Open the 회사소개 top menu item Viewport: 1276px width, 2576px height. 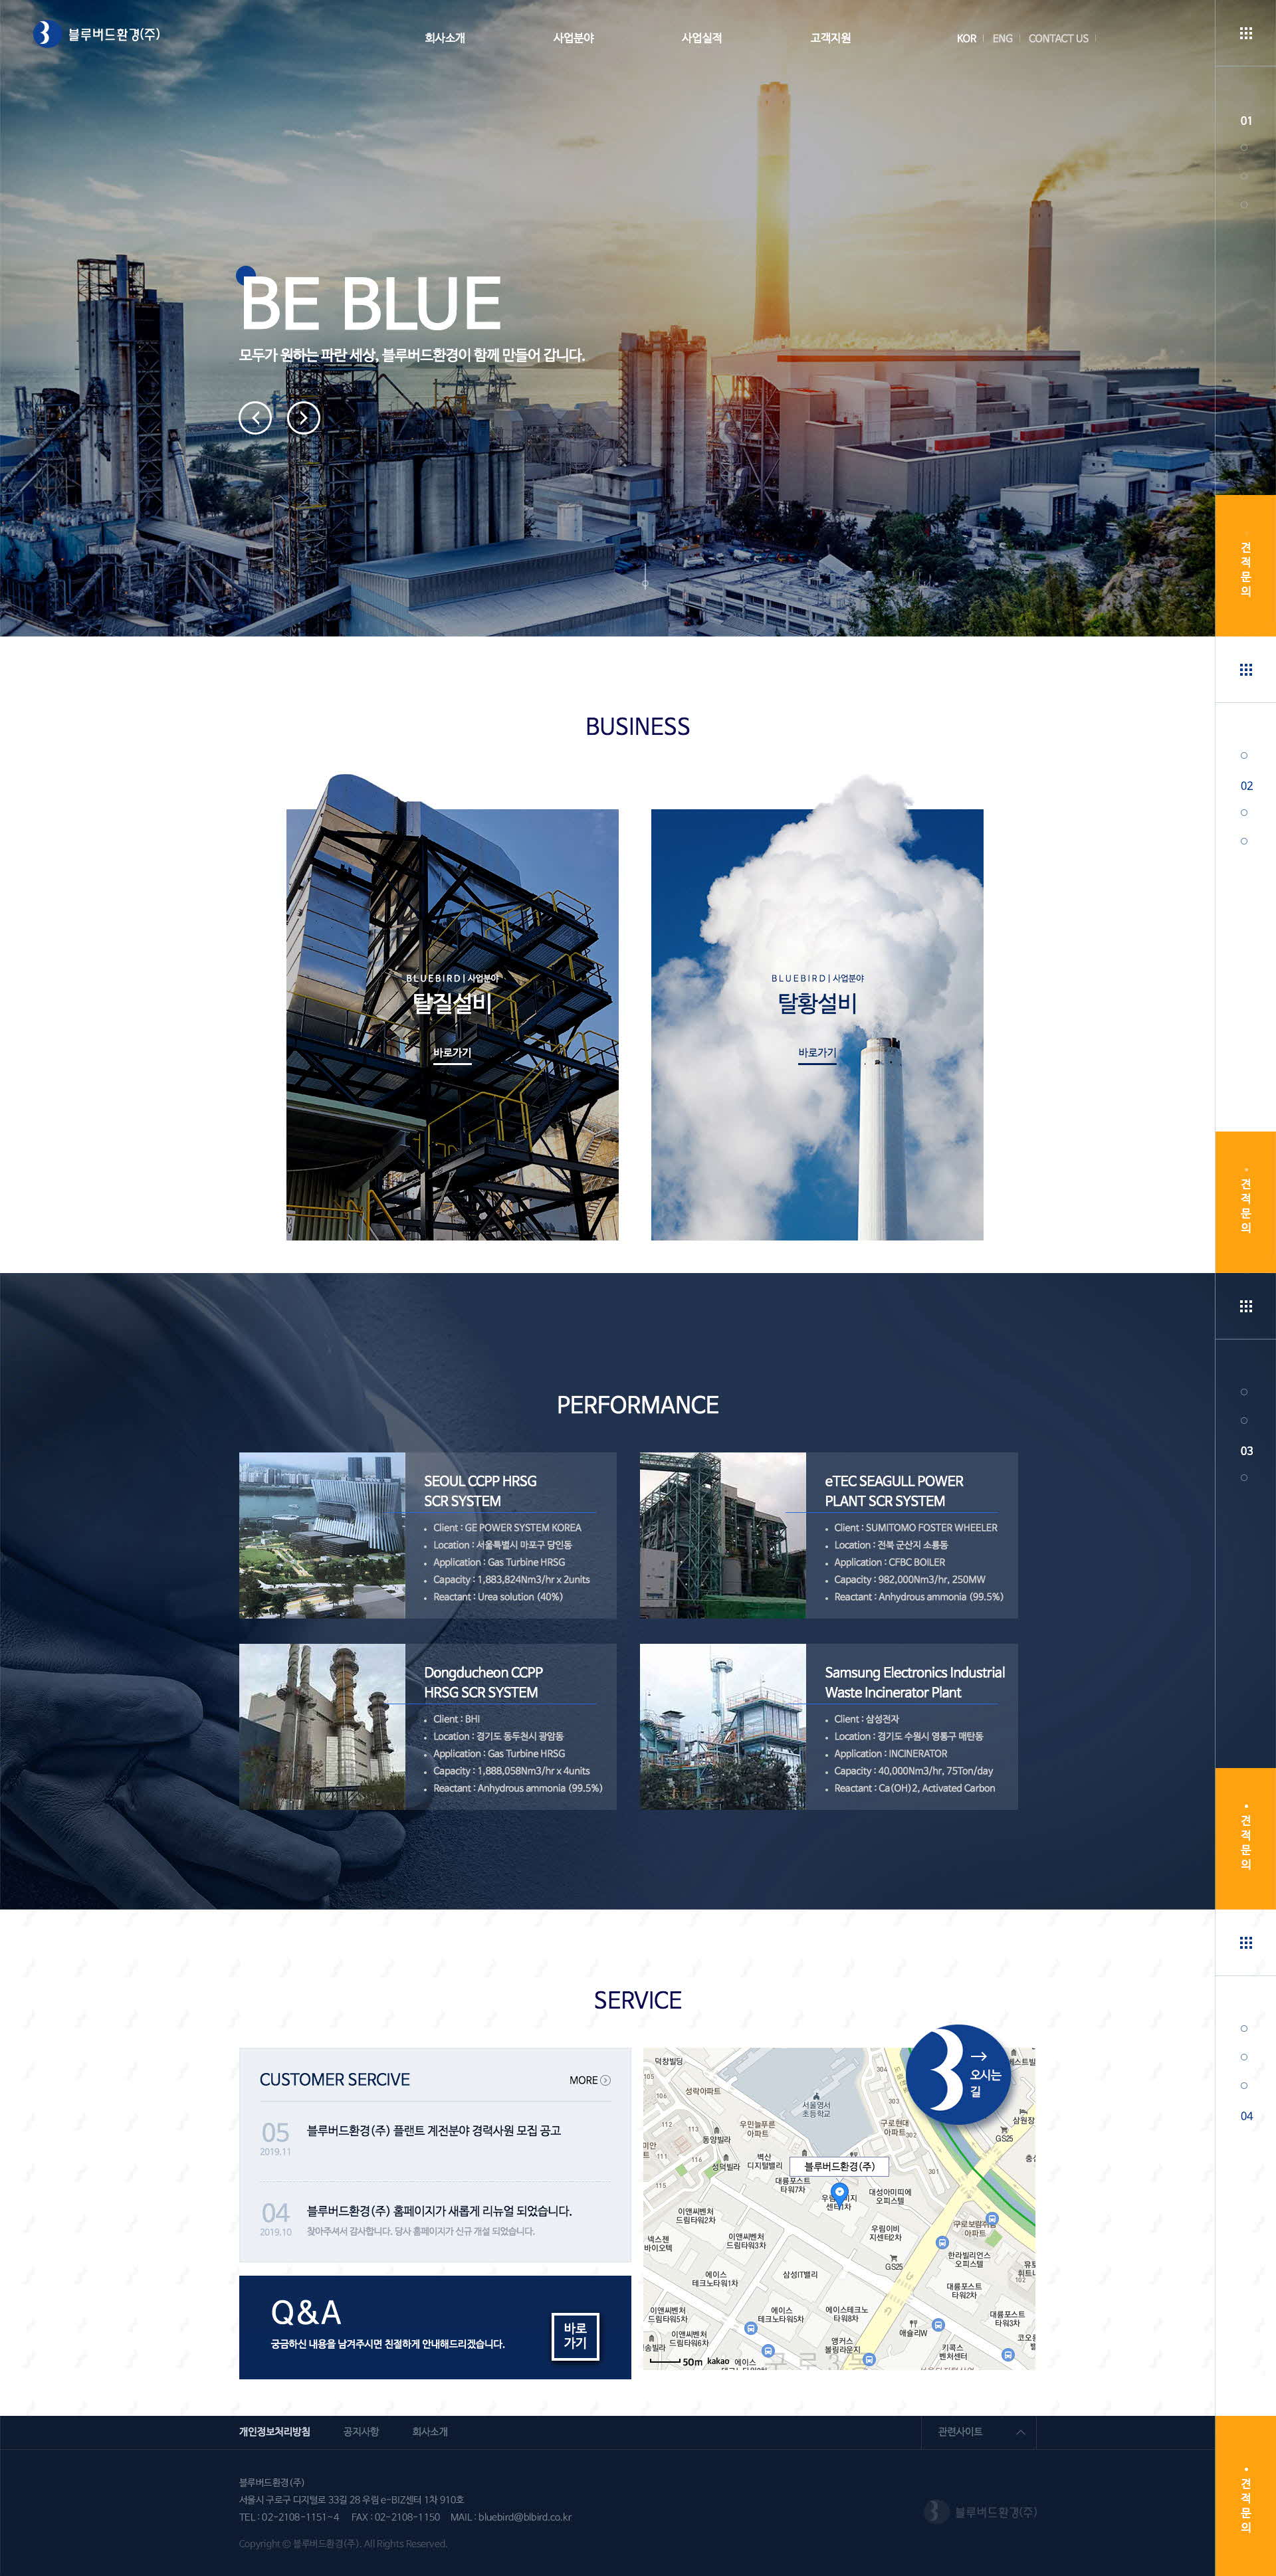point(444,38)
